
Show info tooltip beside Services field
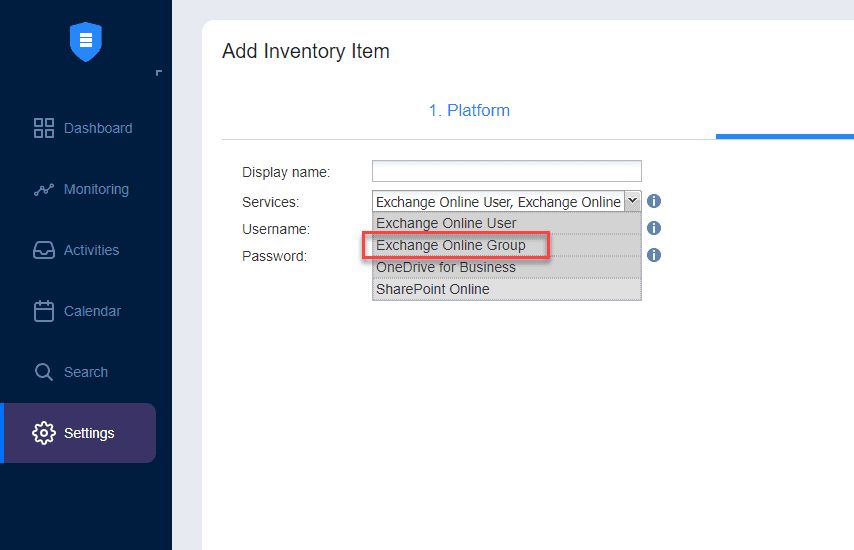coord(654,201)
